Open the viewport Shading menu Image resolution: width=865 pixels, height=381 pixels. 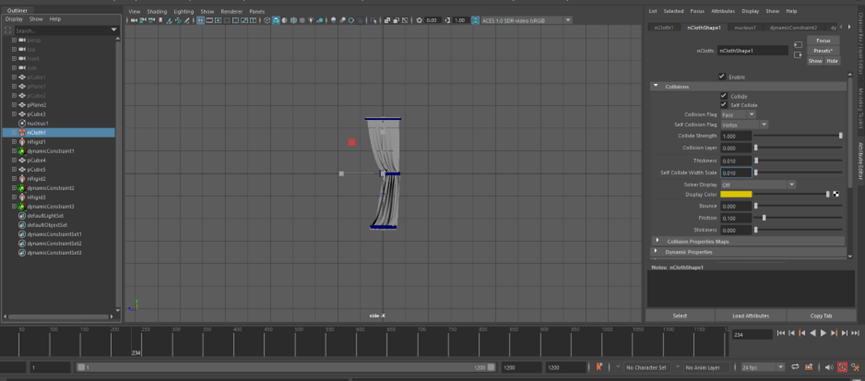[x=157, y=12]
